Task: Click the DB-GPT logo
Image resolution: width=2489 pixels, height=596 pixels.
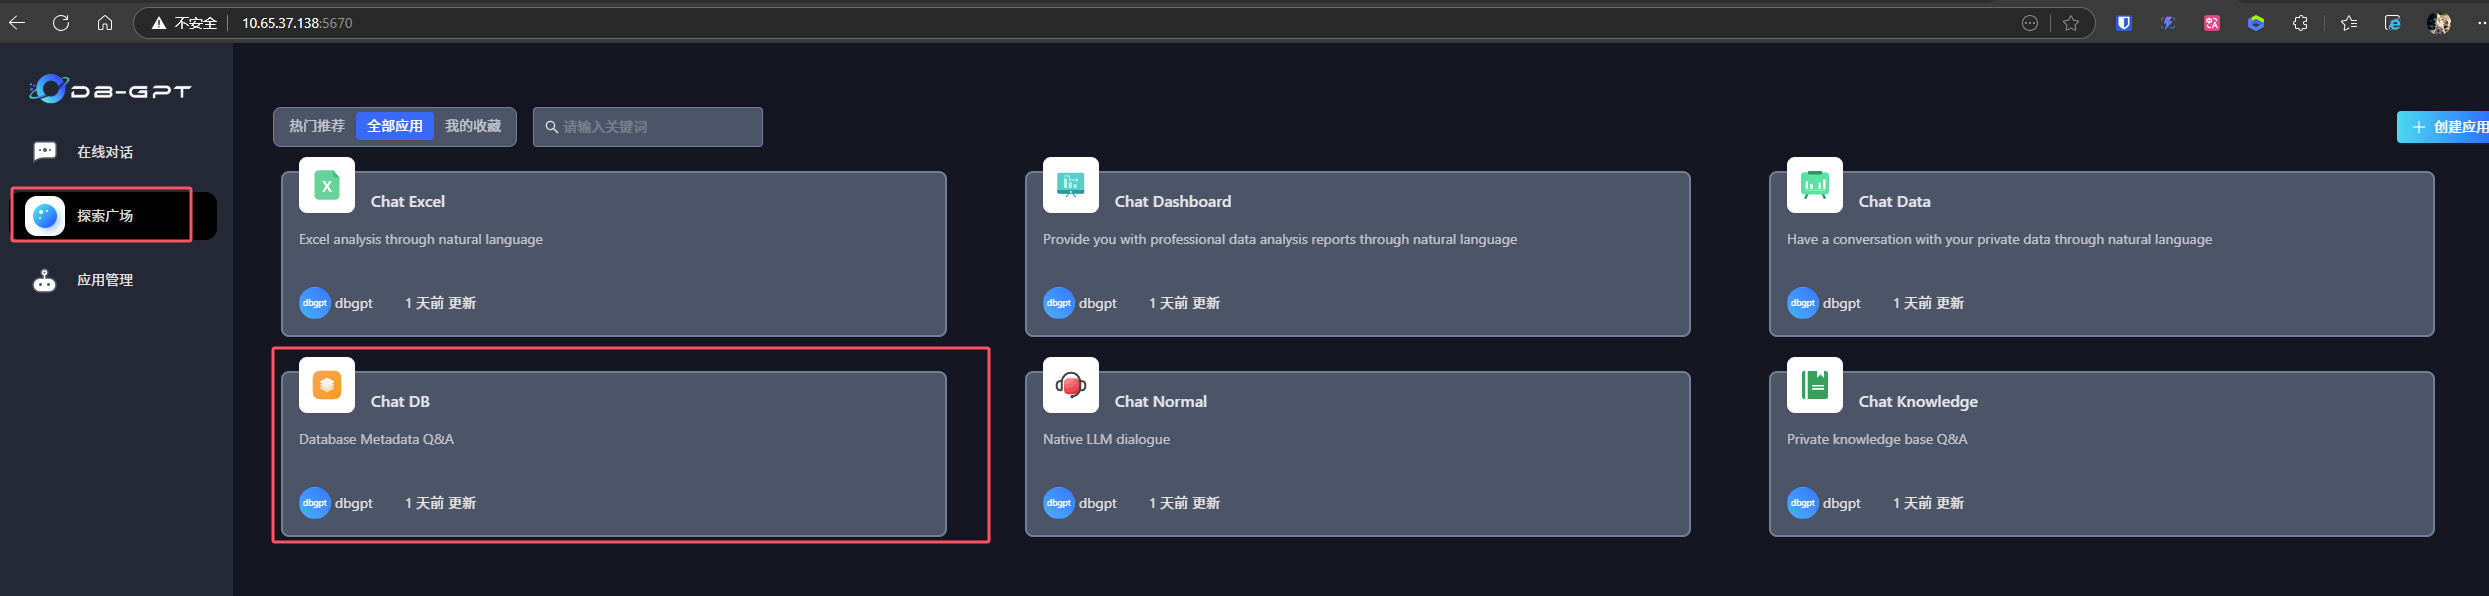Action: click(110, 90)
